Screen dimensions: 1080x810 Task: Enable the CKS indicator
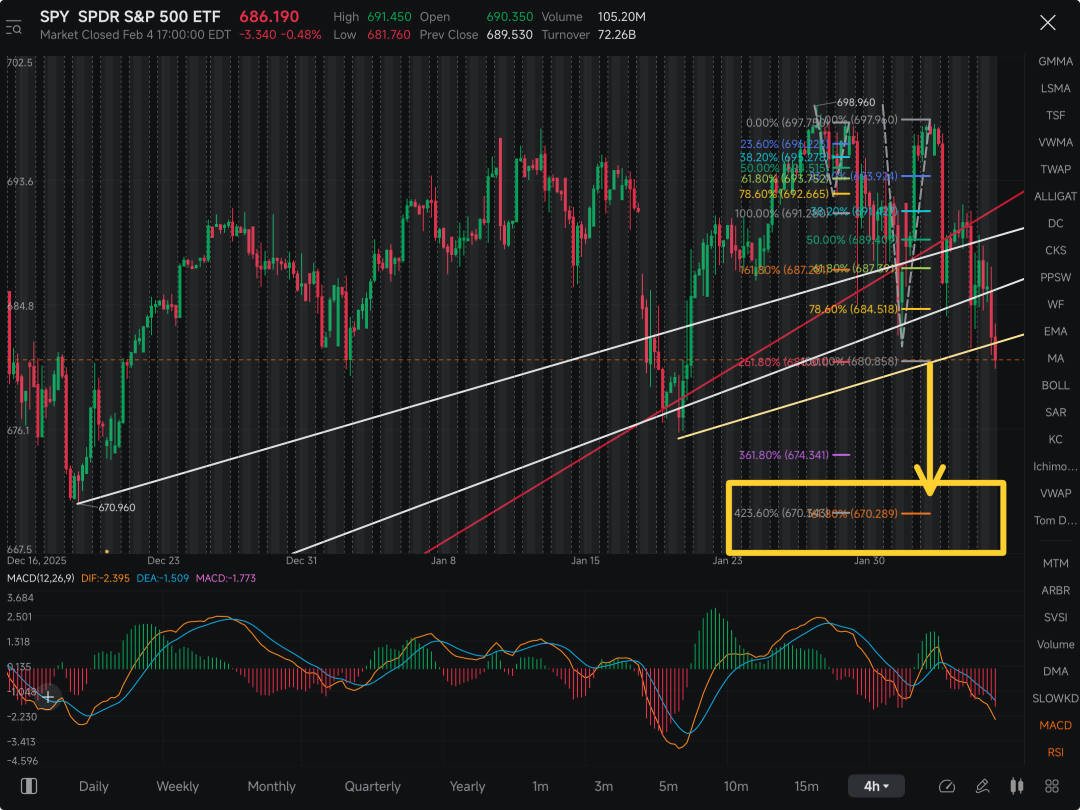[x=1055, y=250]
